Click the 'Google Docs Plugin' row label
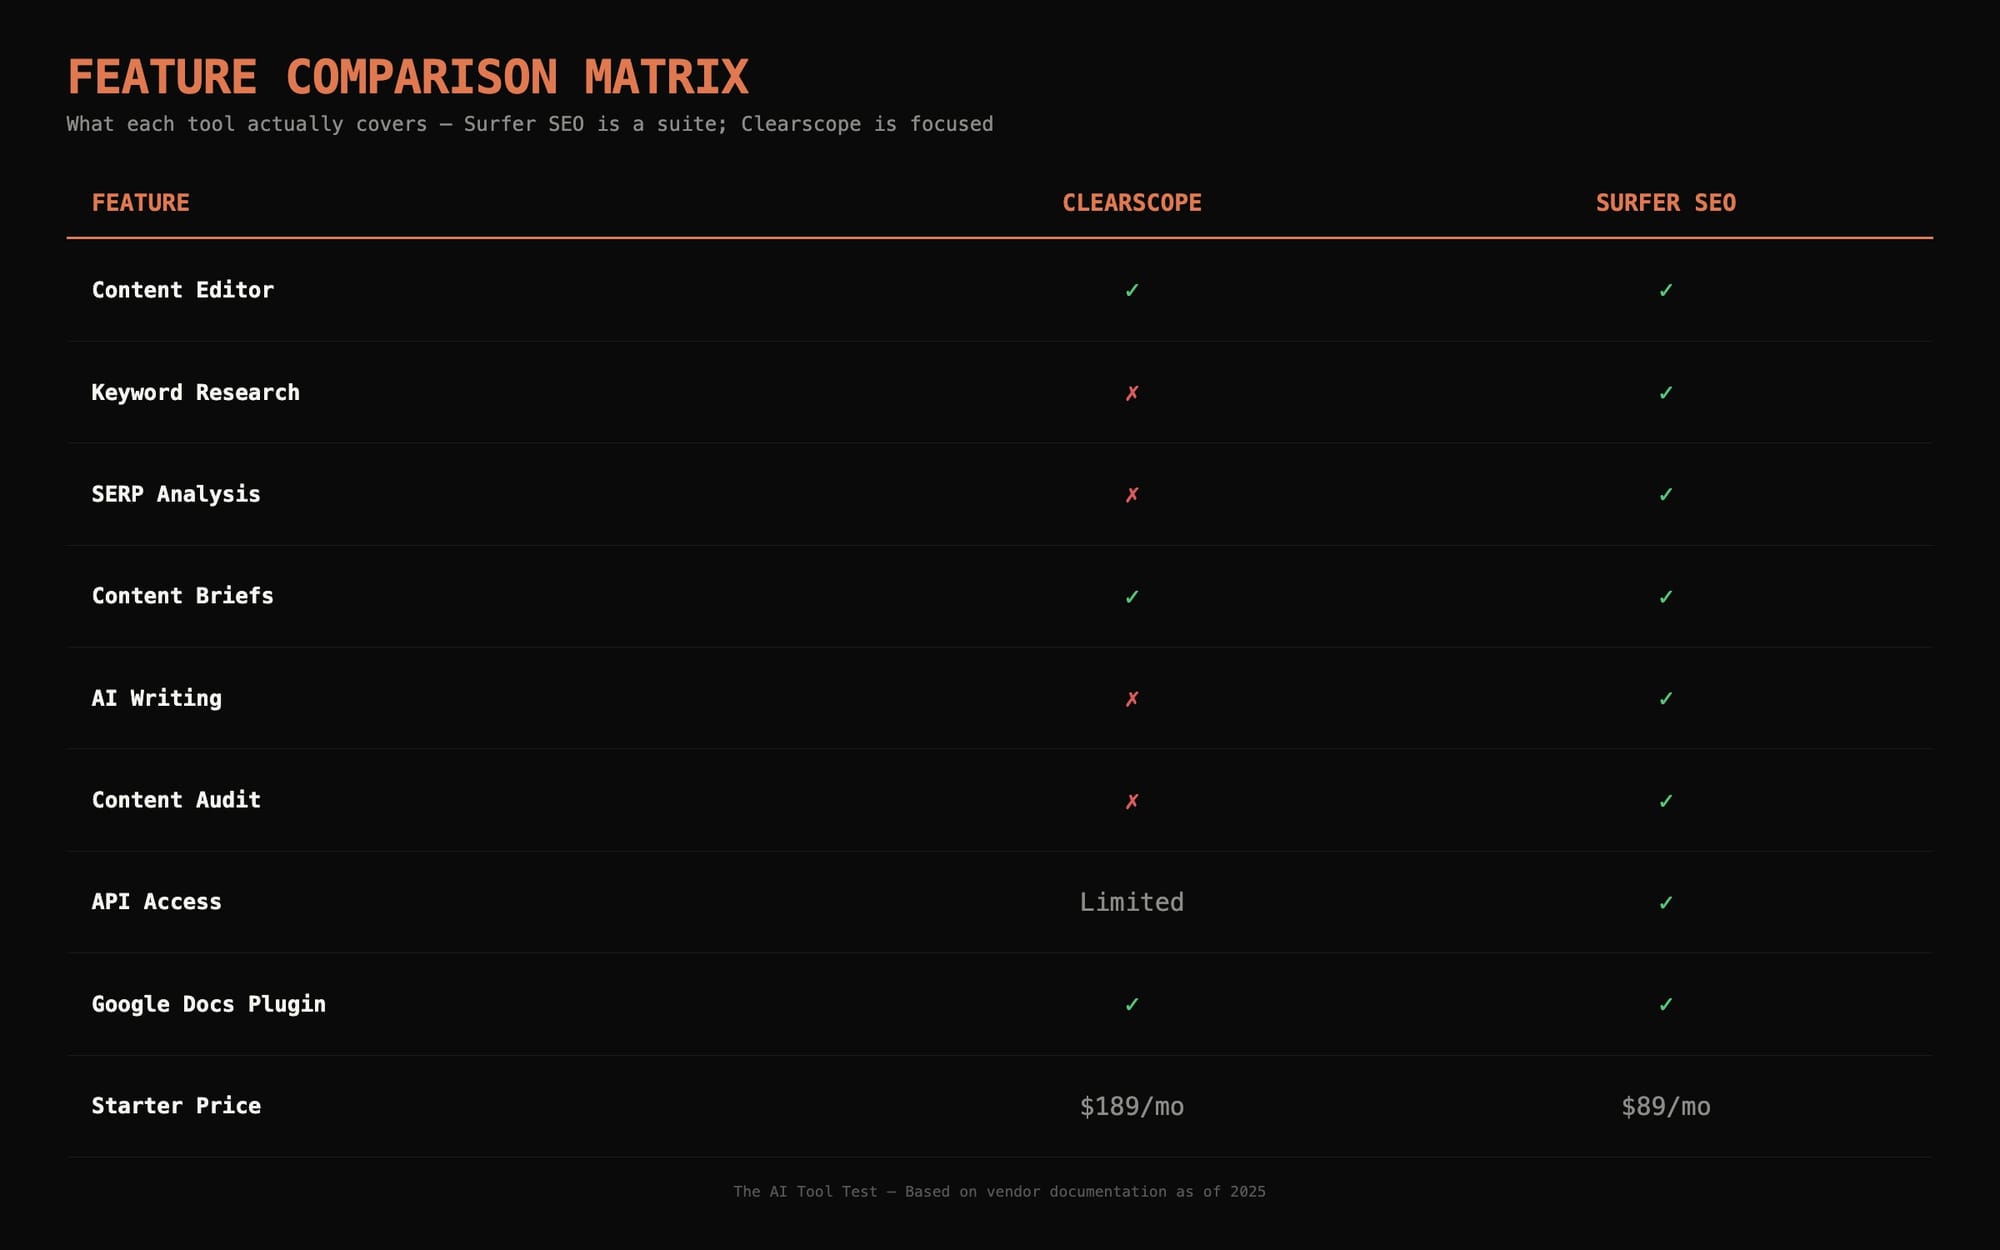Image resolution: width=2000 pixels, height=1250 pixels. pyautogui.click(x=209, y=1004)
